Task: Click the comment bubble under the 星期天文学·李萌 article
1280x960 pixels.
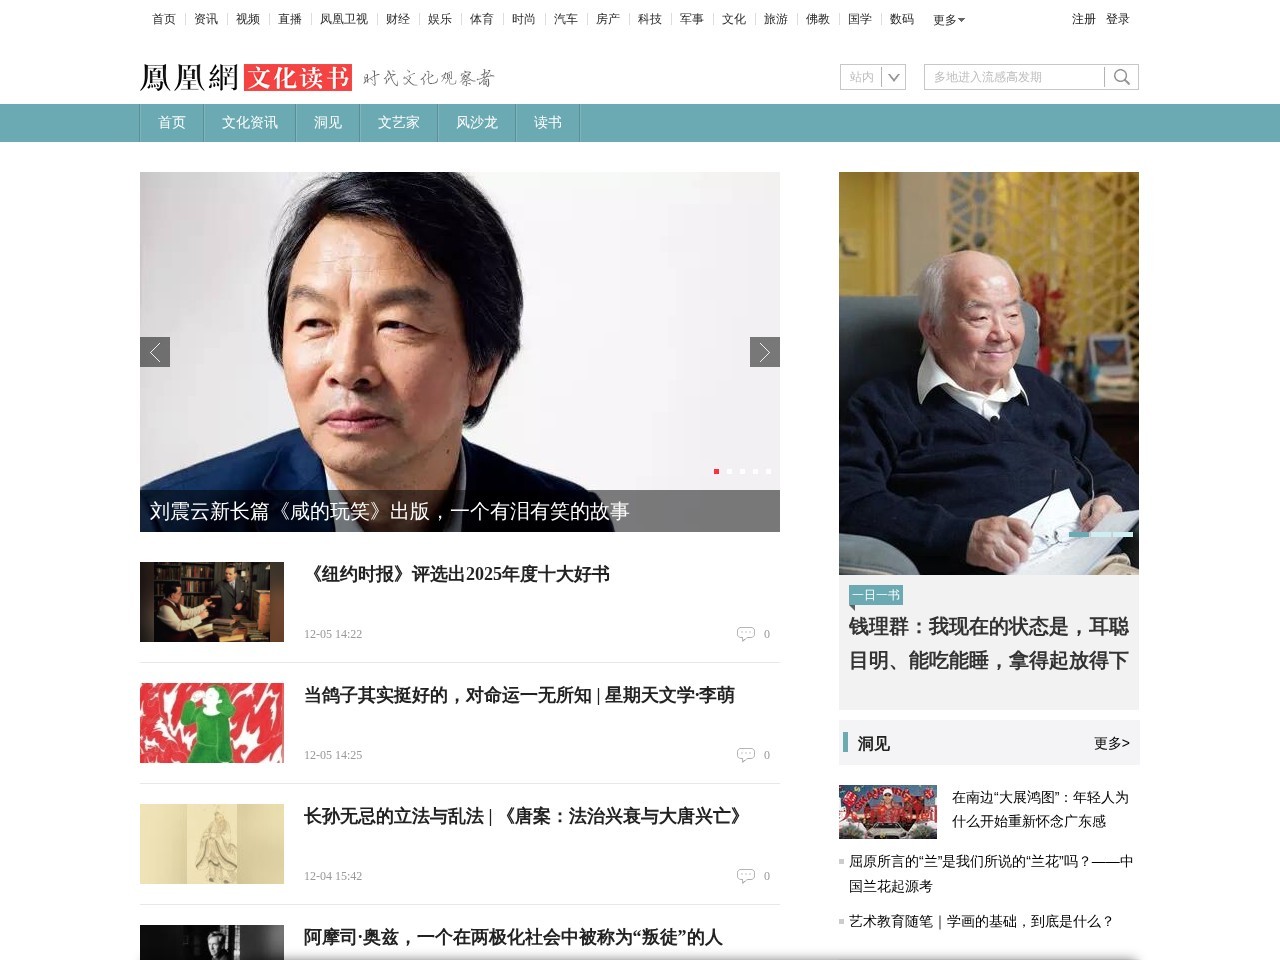Action: [747, 754]
